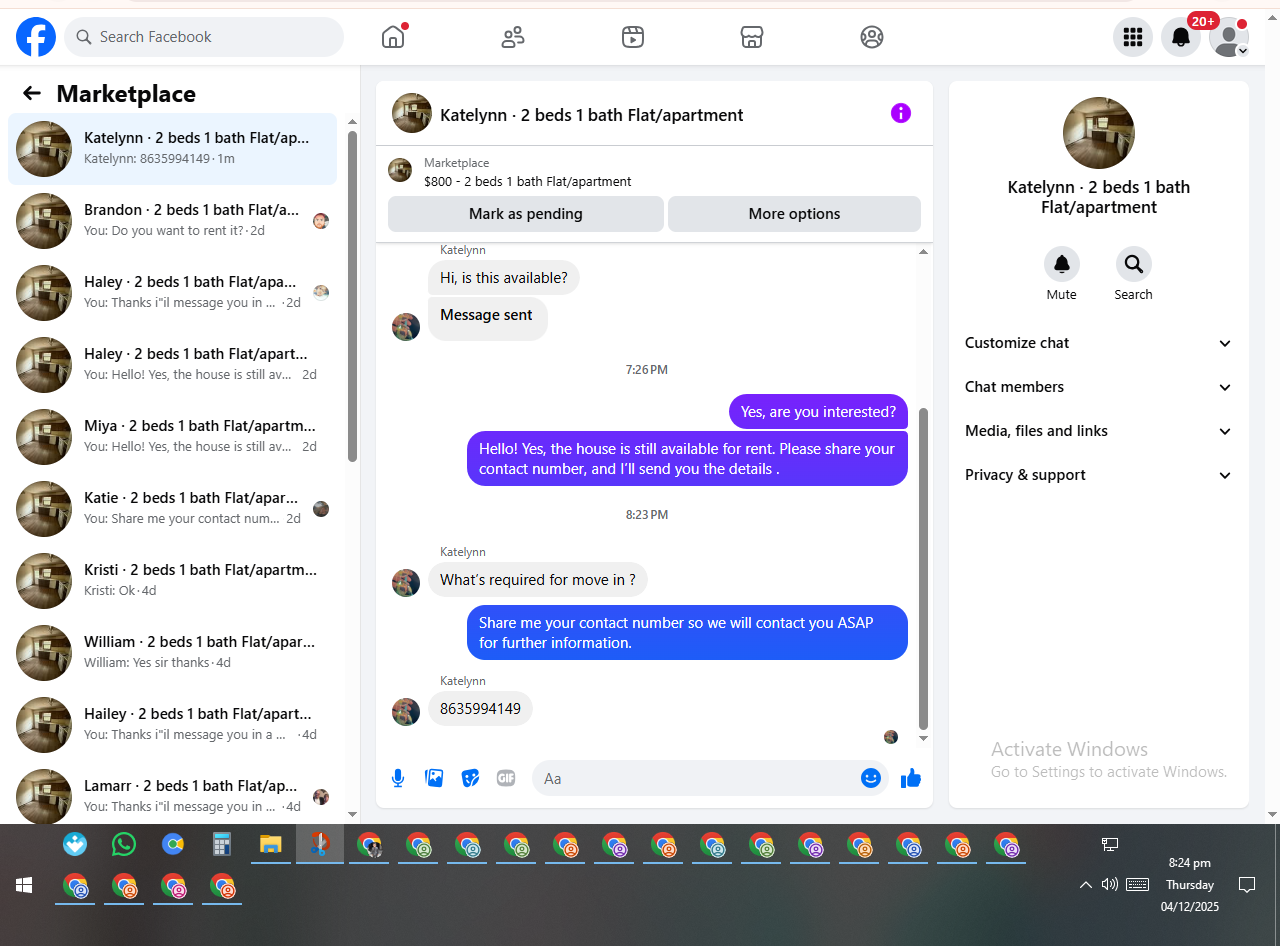Search in conversation with magnifier icon

[x=1134, y=264]
